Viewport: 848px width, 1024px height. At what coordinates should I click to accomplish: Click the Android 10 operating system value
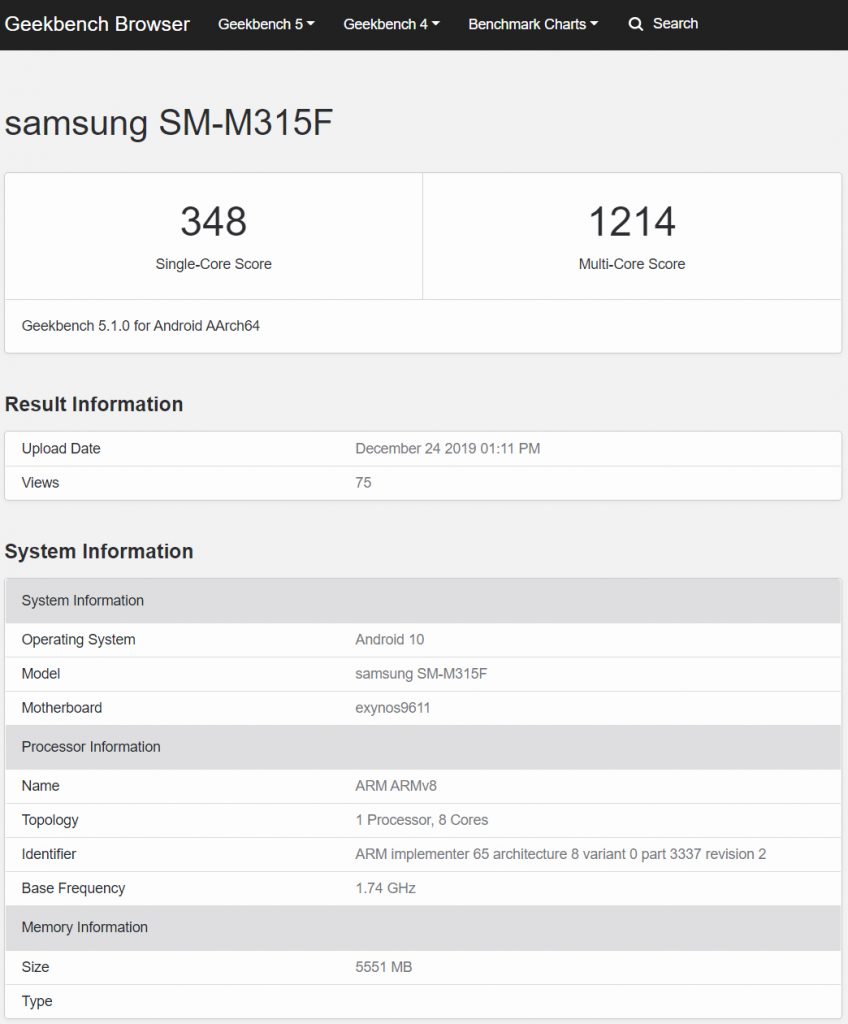(390, 640)
